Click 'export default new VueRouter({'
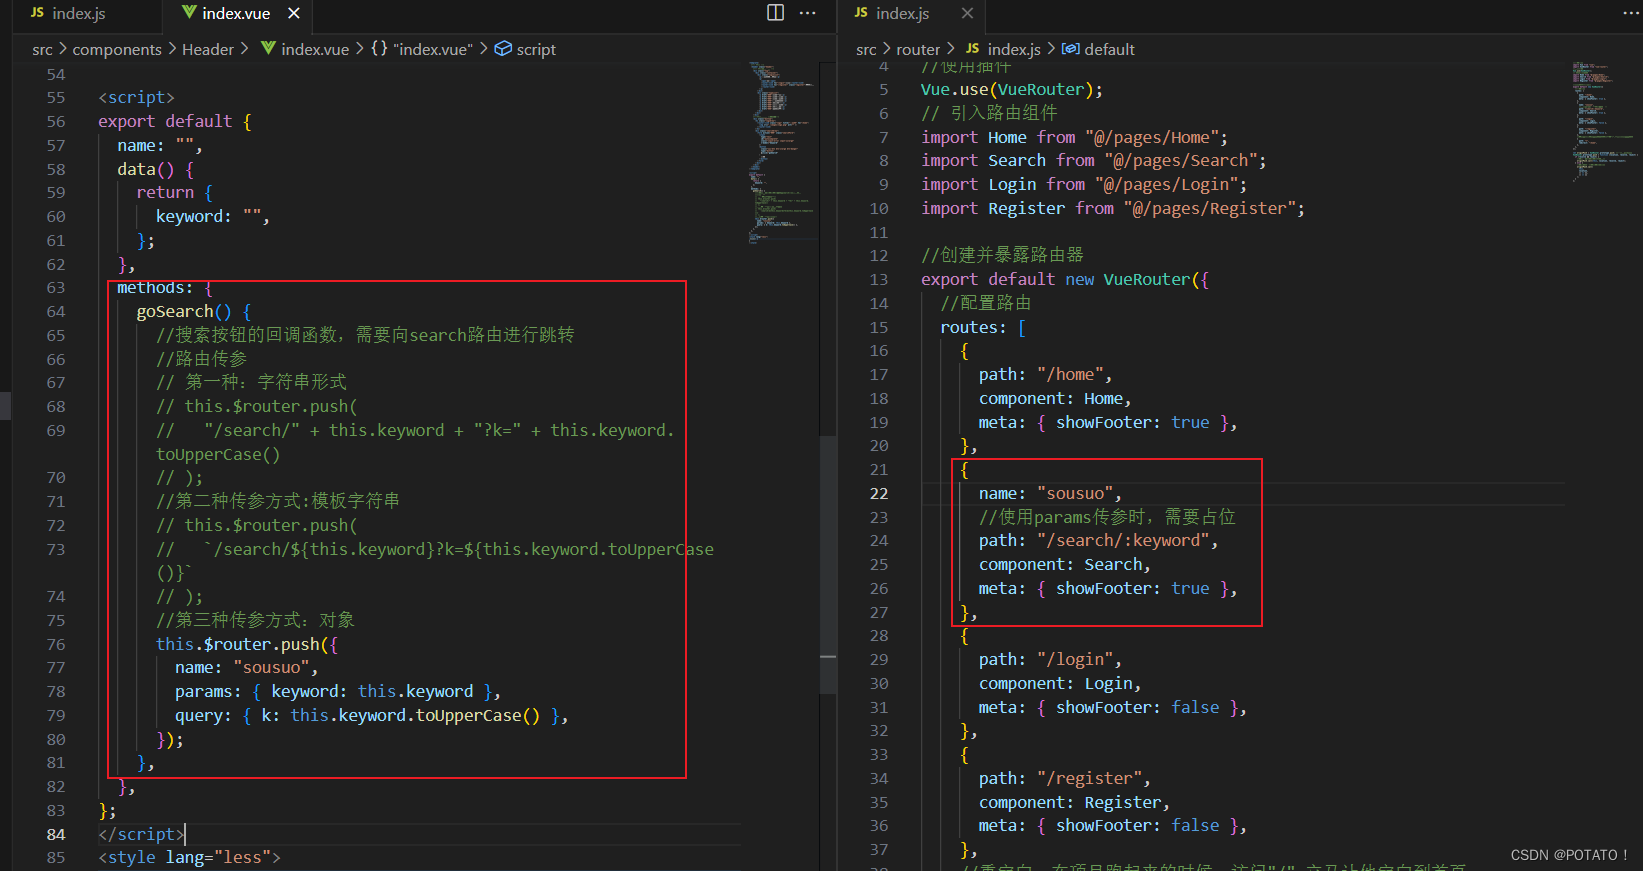Image resolution: width=1643 pixels, height=871 pixels. 1065,279
